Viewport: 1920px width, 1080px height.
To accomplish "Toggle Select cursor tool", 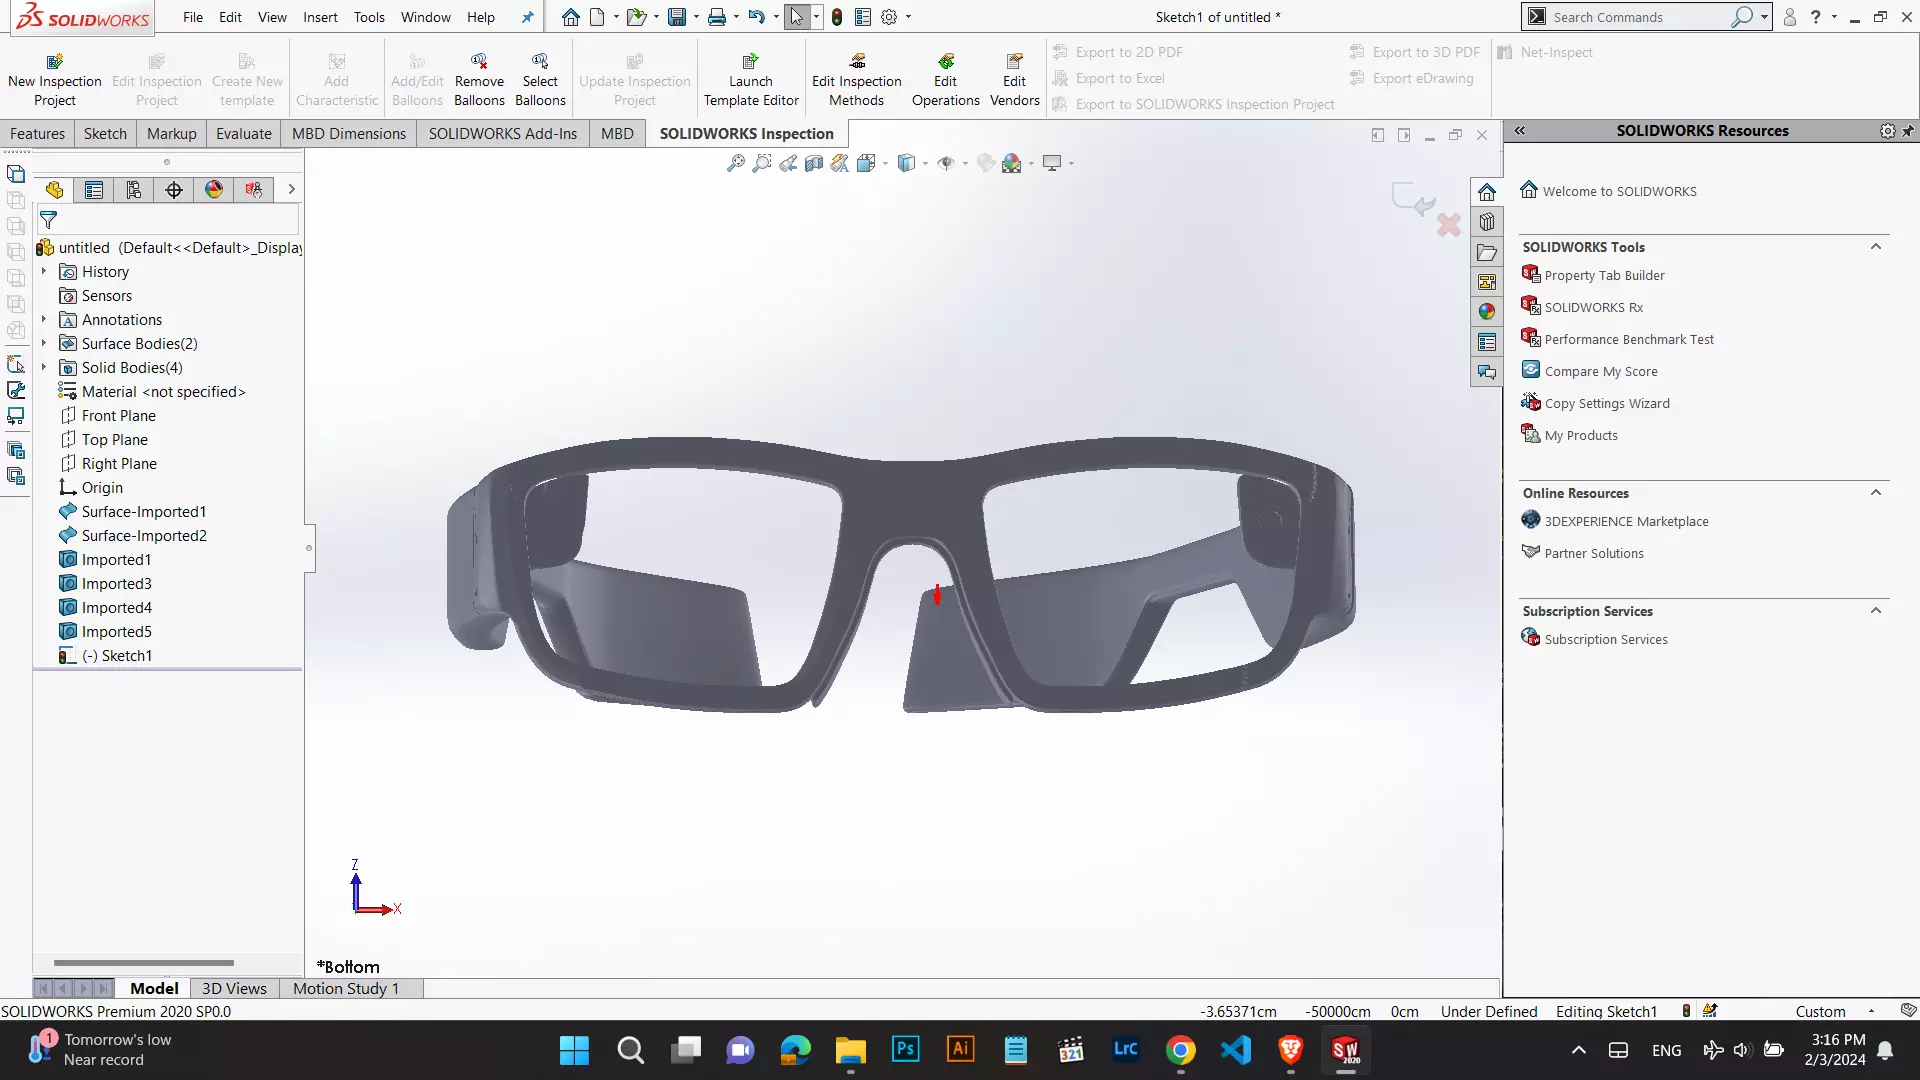I will pyautogui.click(x=796, y=17).
